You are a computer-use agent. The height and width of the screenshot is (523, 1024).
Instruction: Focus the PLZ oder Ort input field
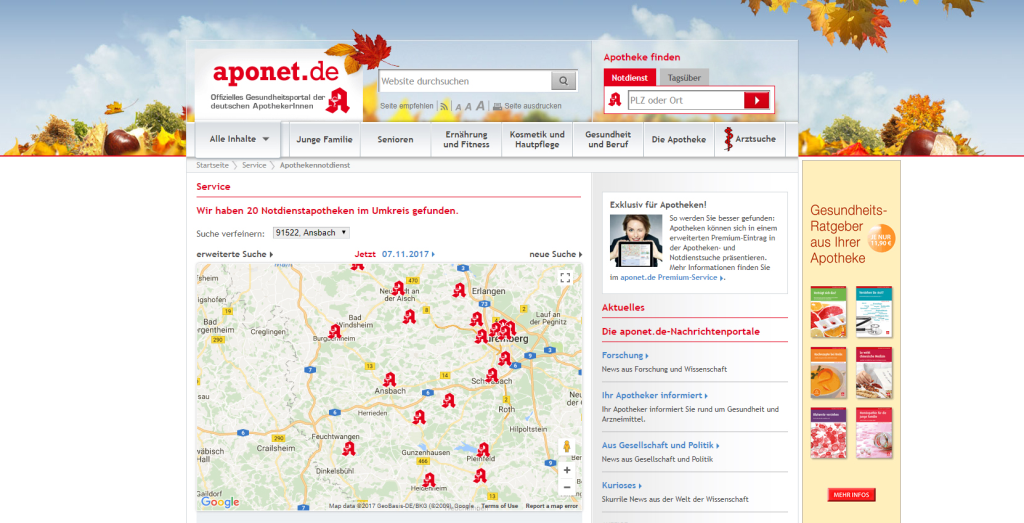(686, 100)
